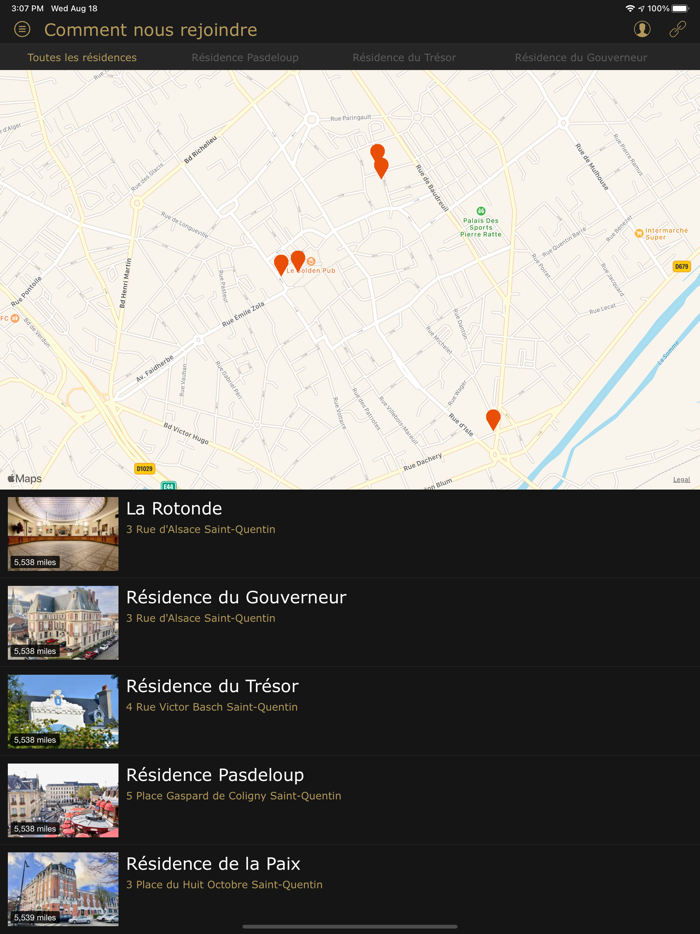Select the La Rotonde title

174,508
